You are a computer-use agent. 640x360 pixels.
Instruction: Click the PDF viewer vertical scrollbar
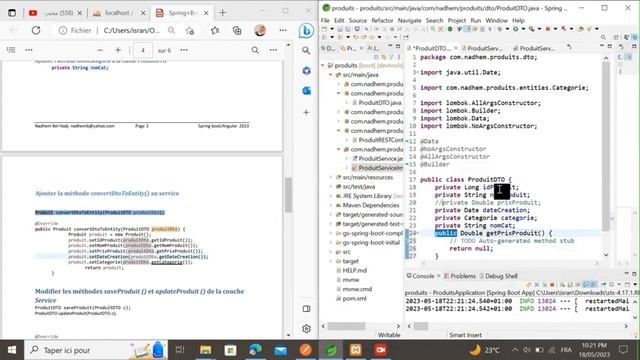click(x=289, y=195)
